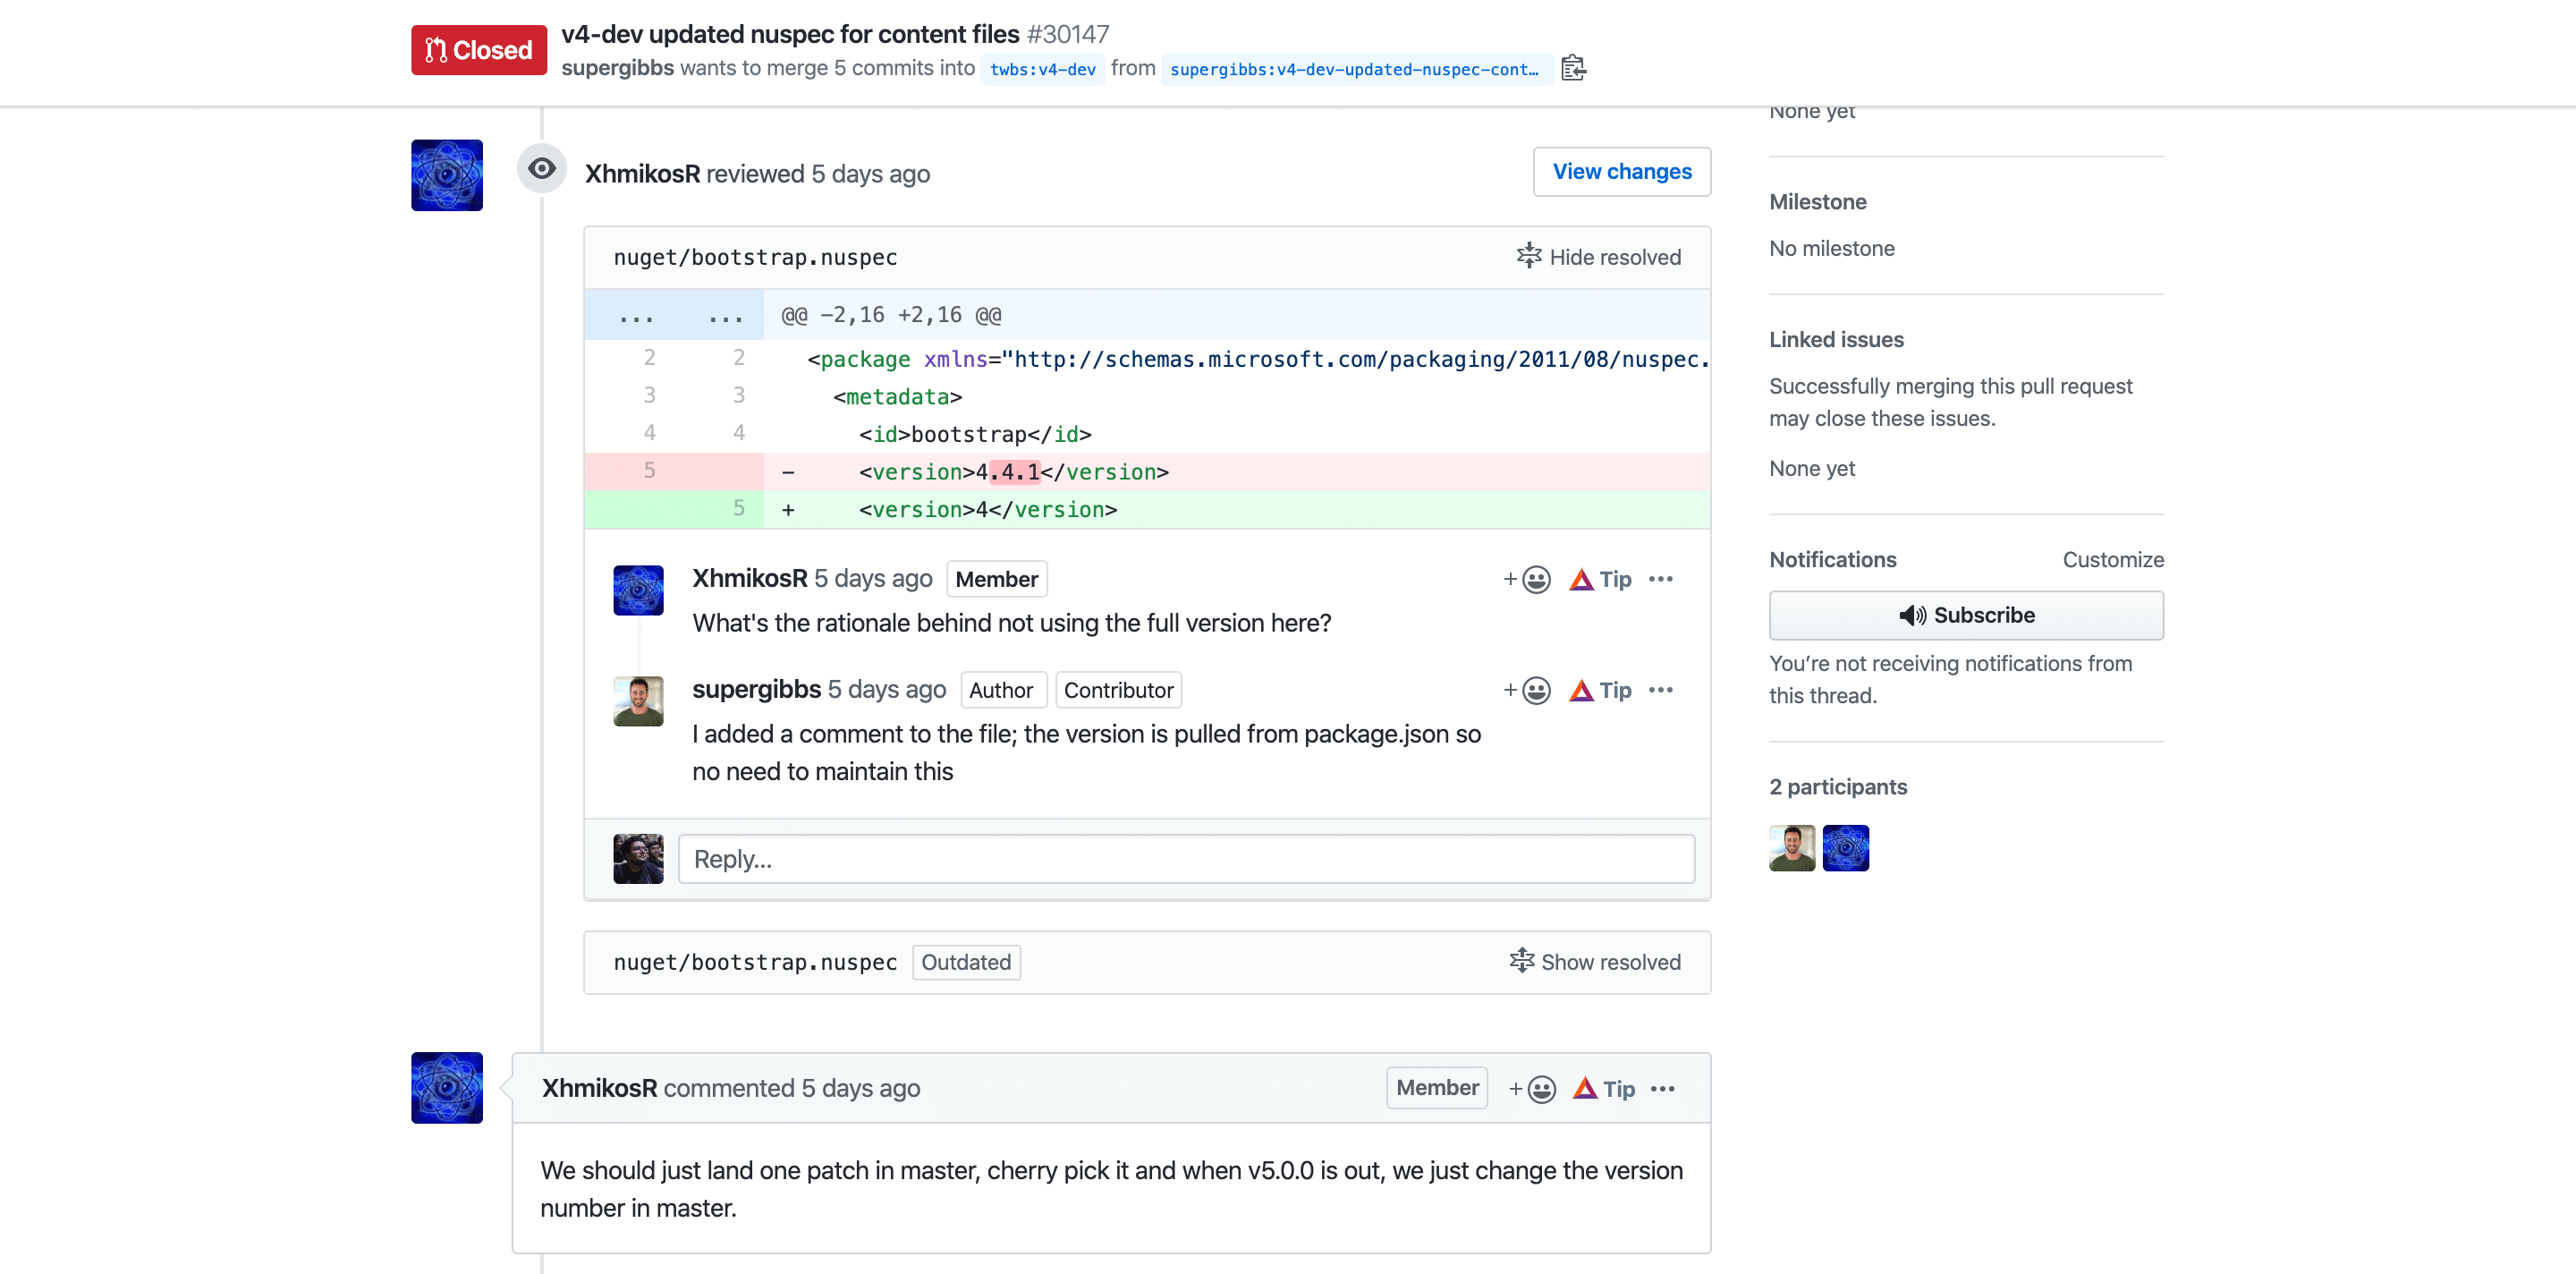This screenshot has height=1274, width=2576.
Task: Expand the three-dot menu on XhmikosR bottom comment
Action: (x=1665, y=1087)
